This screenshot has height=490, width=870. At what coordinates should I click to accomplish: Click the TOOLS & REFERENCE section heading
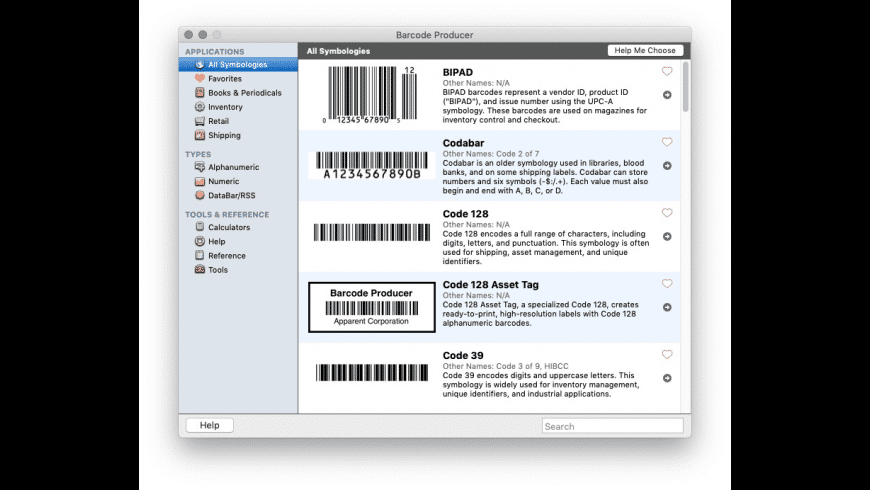227,214
